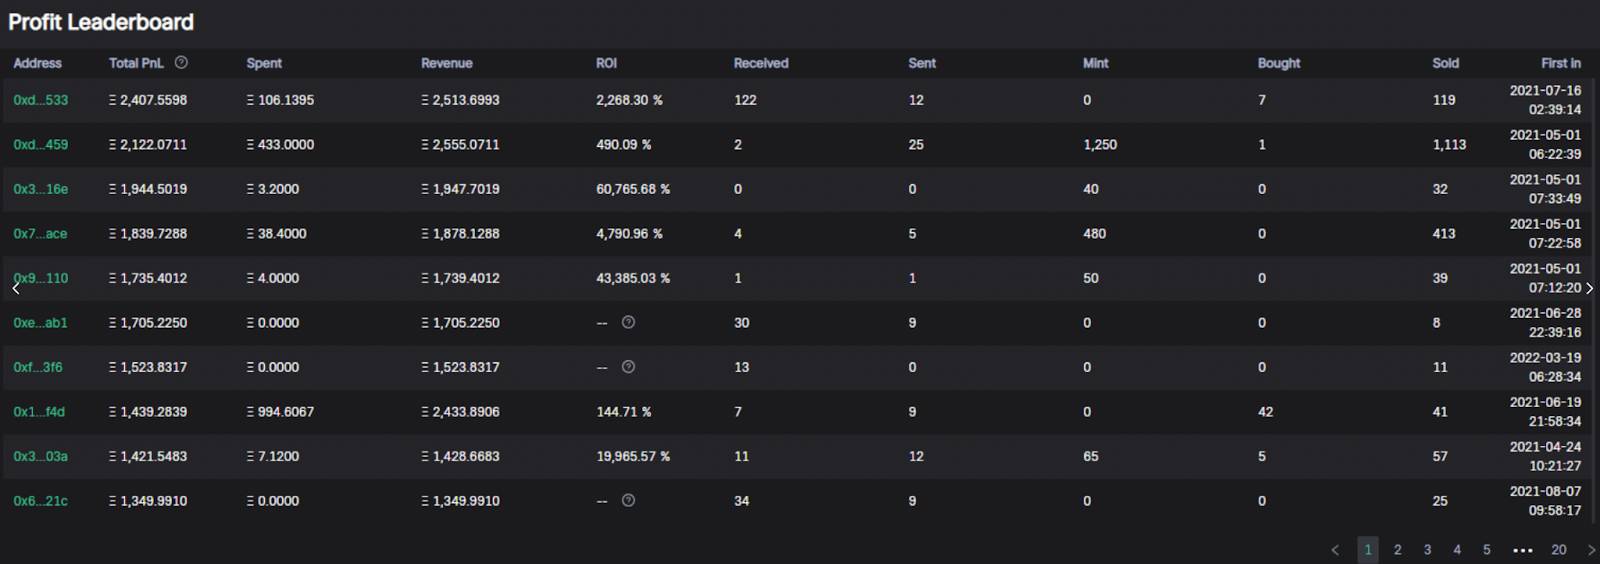Screen dimensions: 1600x564
Task: Click the table's left scroll arrow
Action: 16,288
